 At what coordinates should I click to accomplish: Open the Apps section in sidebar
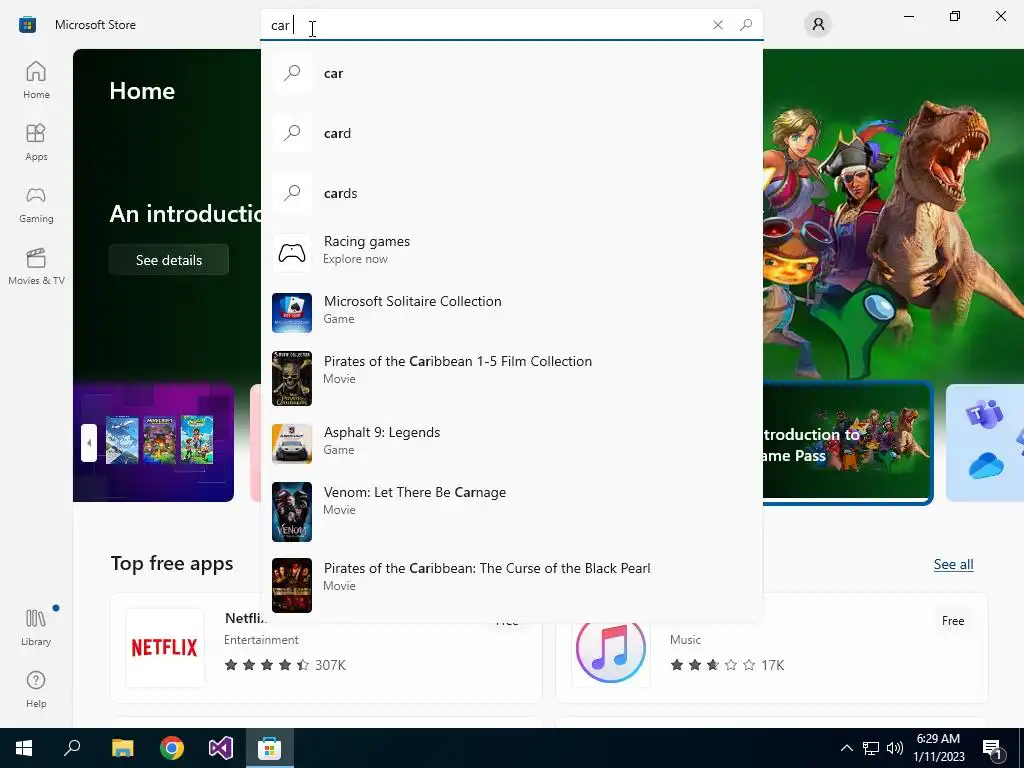click(36, 142)
